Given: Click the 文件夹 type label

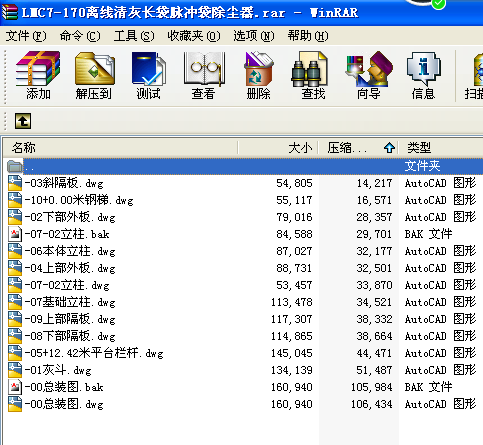Looking at the screenshot, I should pos(422,166).
